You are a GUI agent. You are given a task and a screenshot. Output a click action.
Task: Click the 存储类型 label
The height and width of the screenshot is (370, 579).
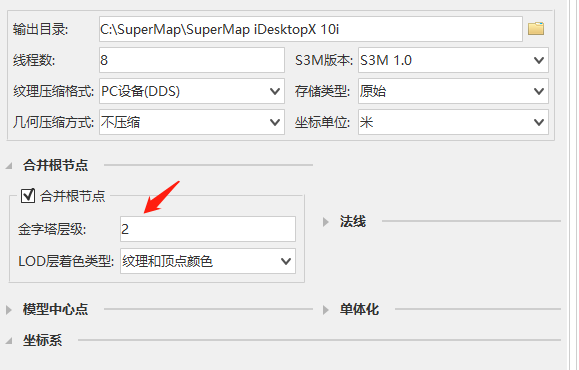(322, 91)
